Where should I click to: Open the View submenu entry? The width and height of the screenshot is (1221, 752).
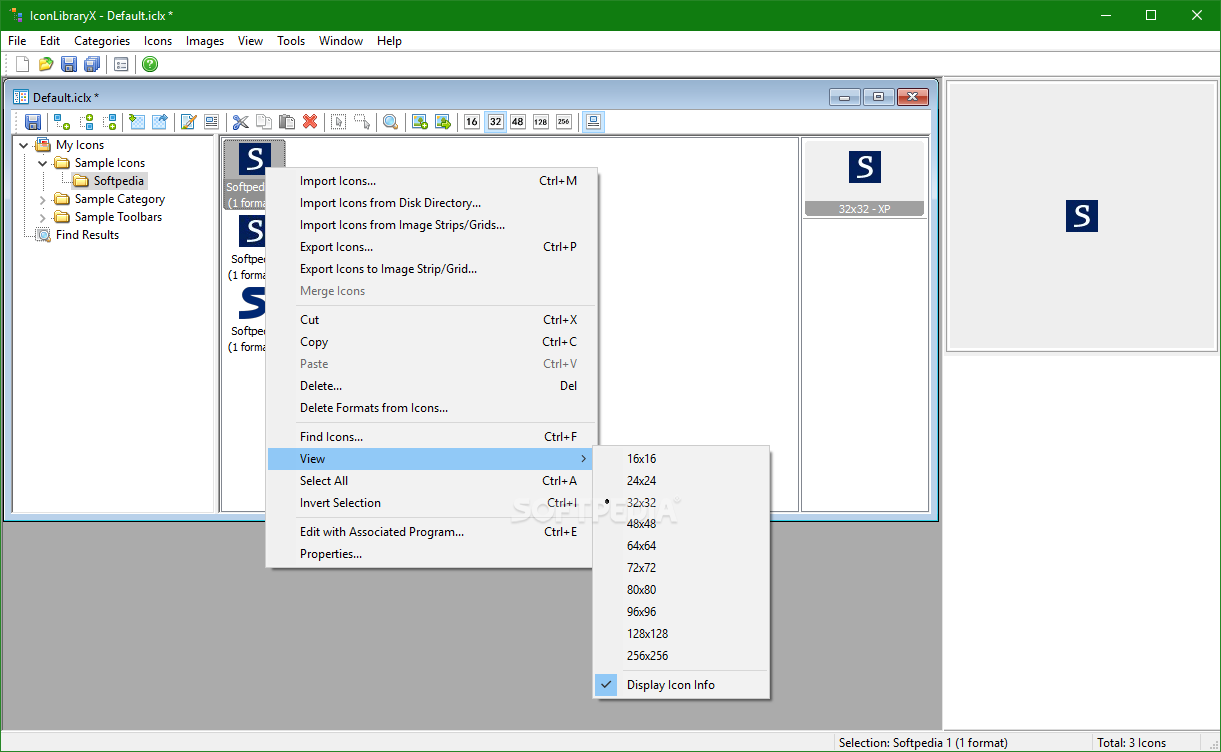[x=431, y=459]
